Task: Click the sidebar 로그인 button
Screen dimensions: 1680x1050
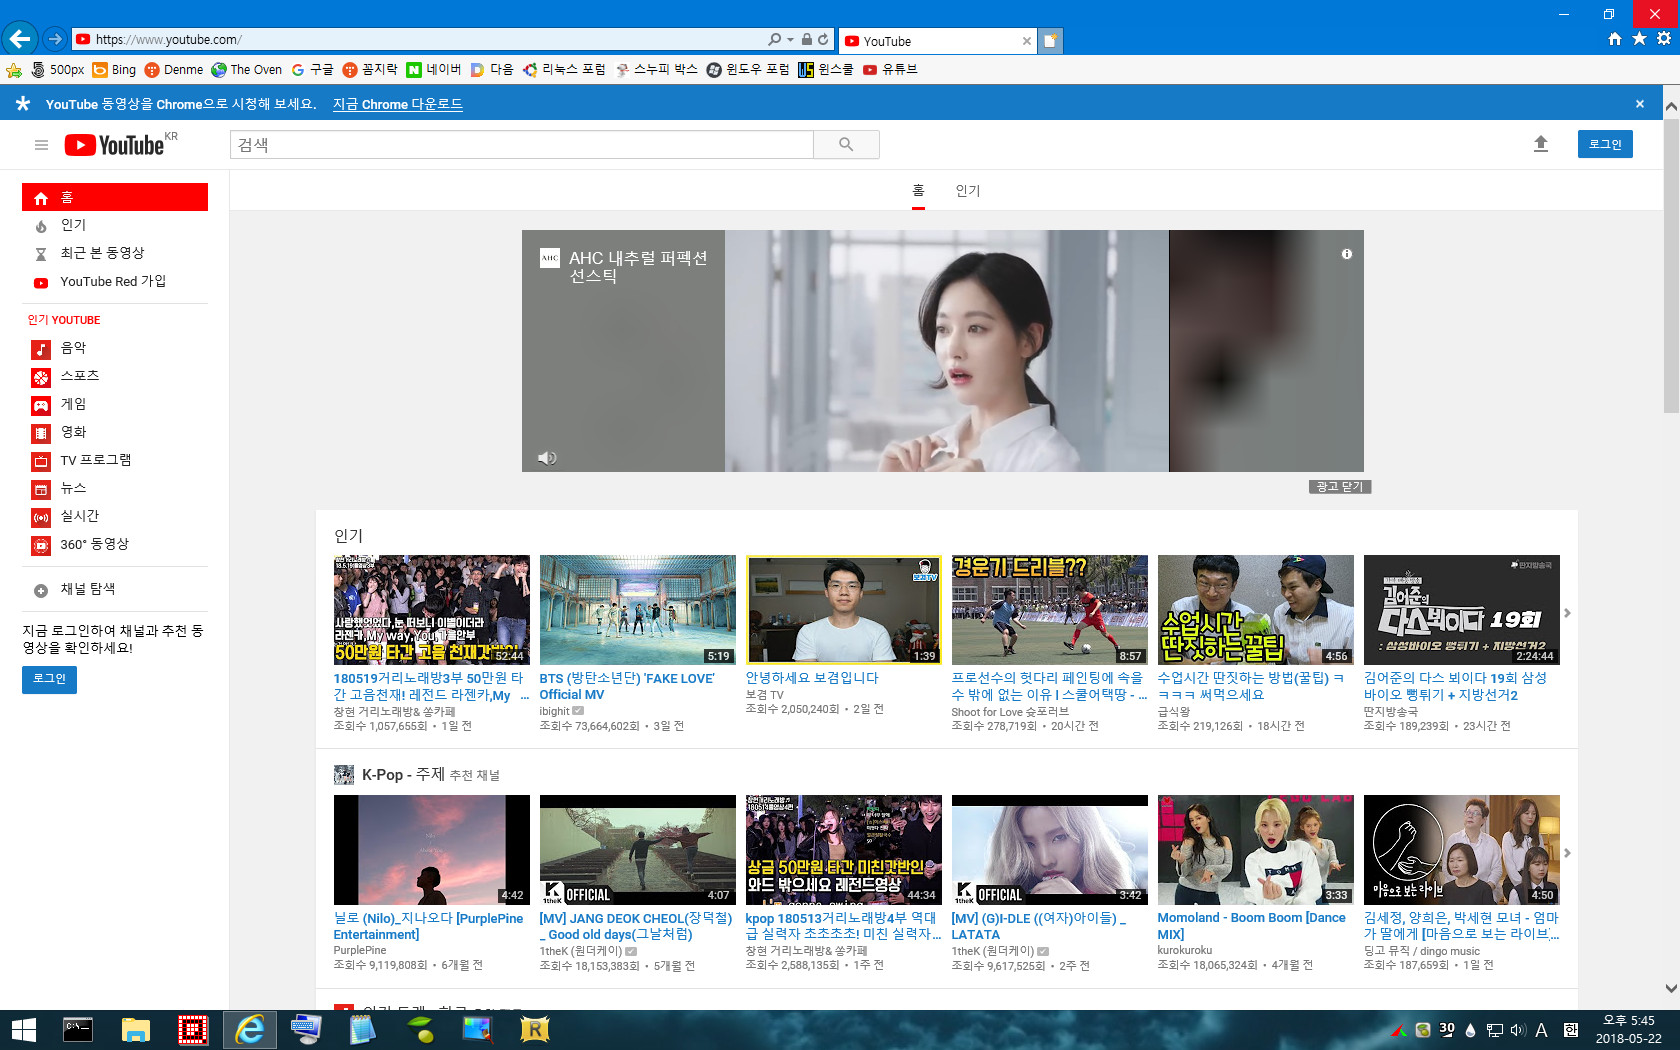Action: click(49, 679)
